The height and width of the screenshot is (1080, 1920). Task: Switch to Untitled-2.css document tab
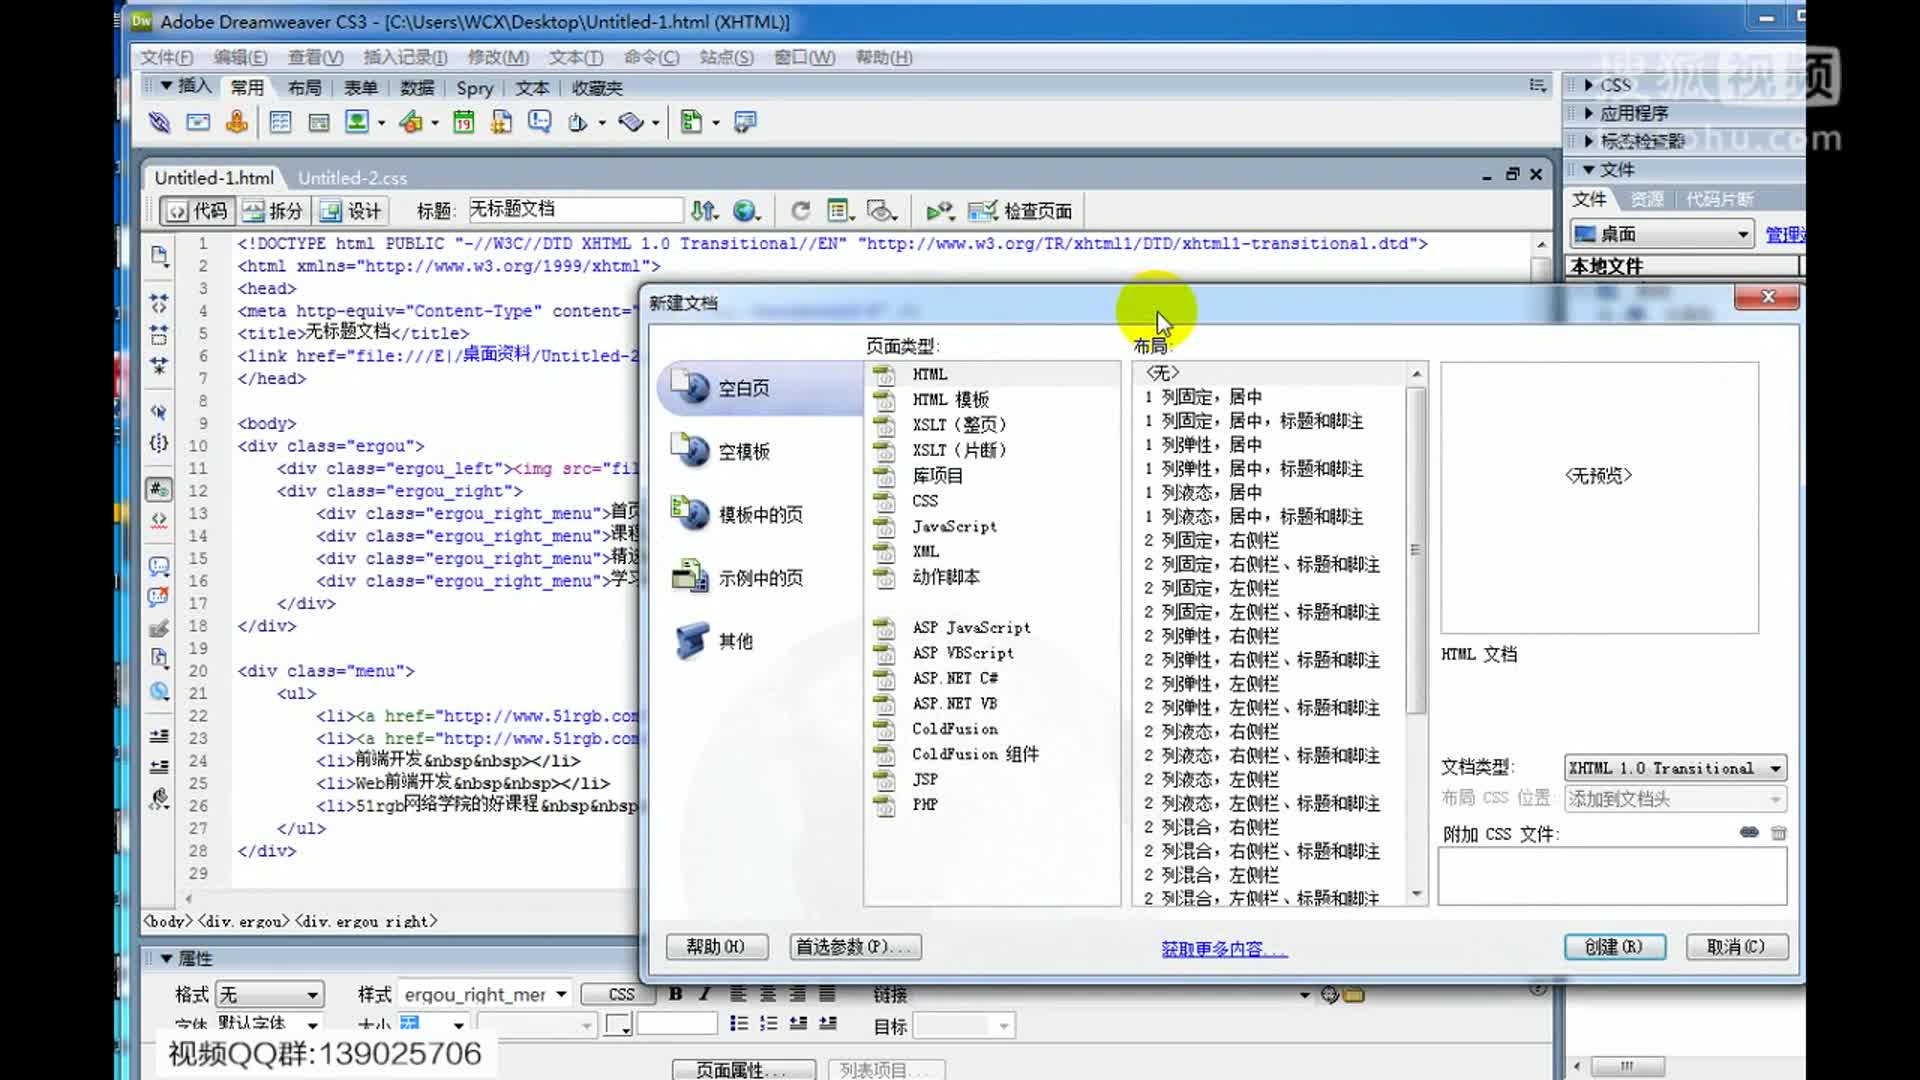coord(352,178)
